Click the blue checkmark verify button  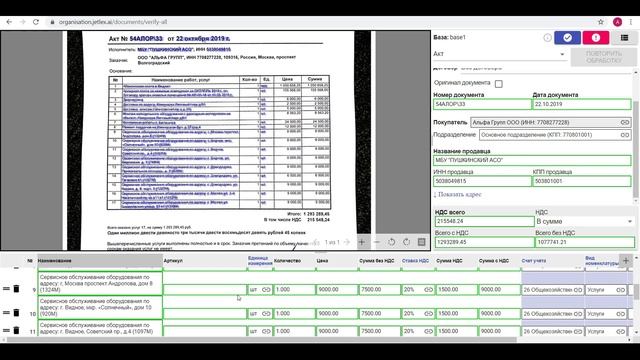567,38
